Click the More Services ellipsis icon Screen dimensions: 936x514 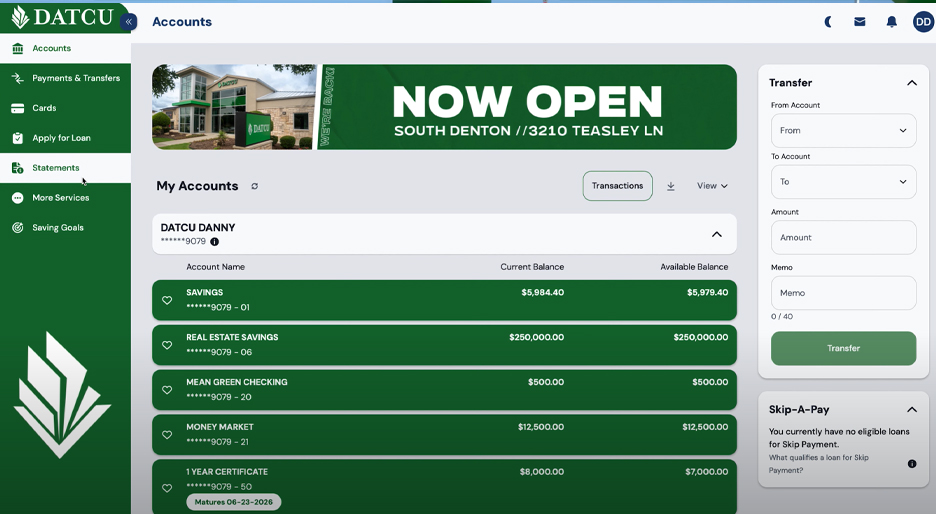17,198
